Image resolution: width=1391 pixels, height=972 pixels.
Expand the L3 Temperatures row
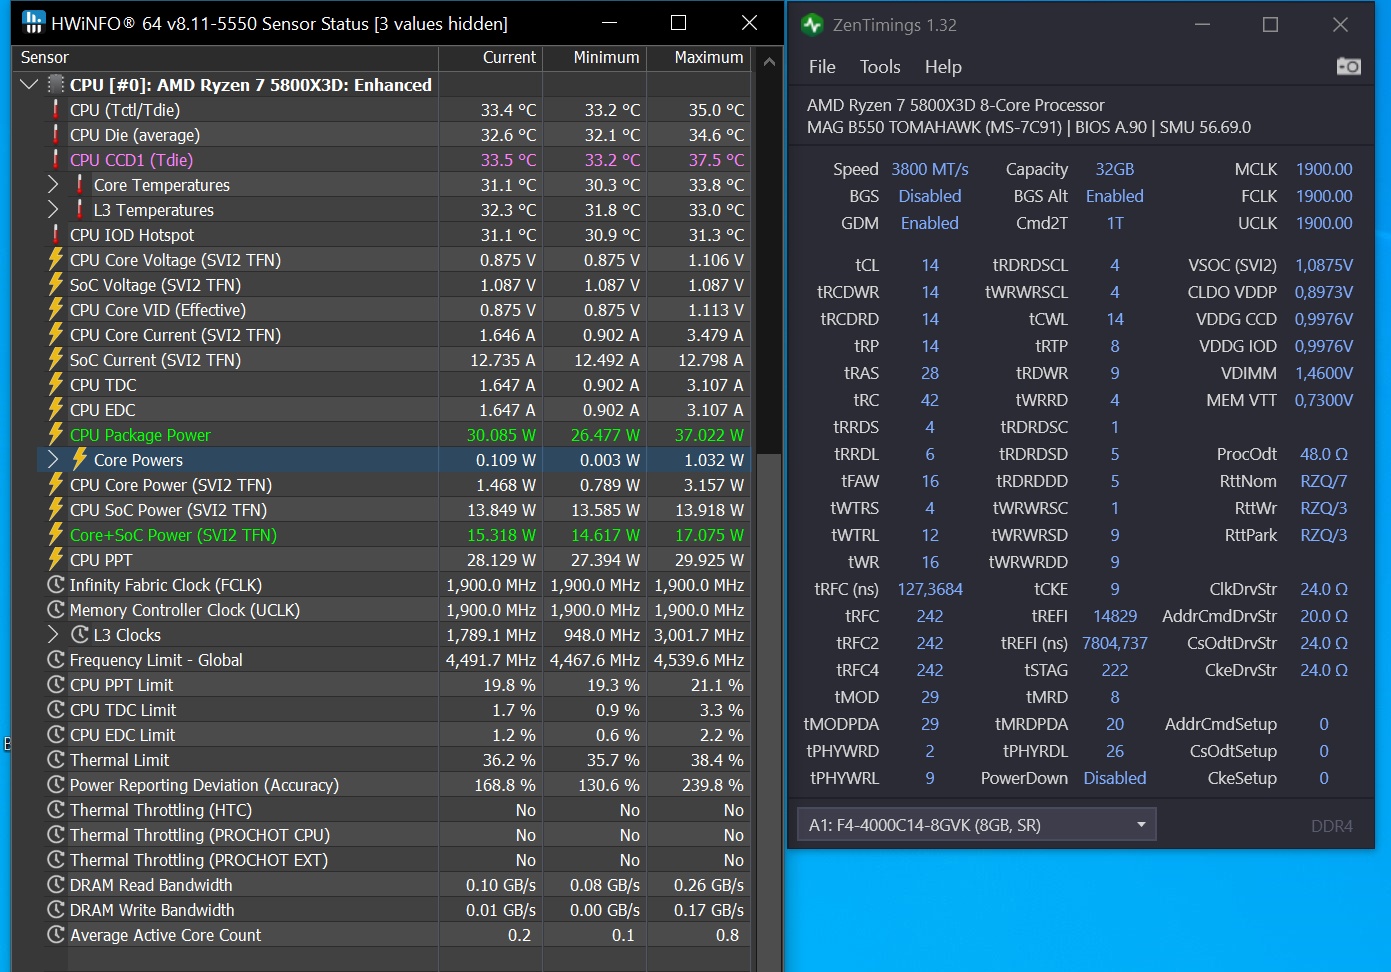[53, 210]
